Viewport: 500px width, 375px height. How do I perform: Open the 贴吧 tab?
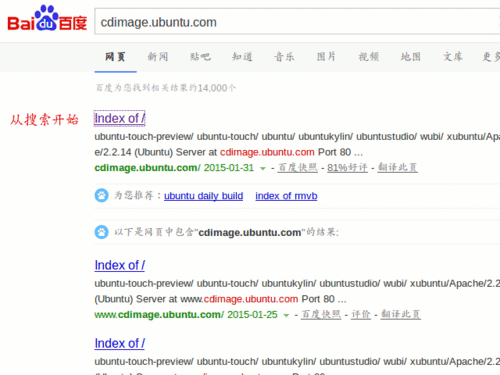[x=200, y=57]
